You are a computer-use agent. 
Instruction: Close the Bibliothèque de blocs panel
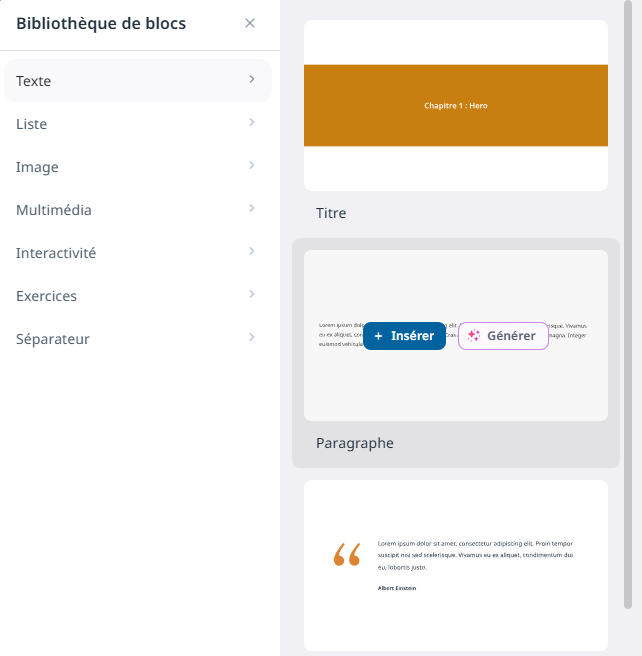[250, 23]
